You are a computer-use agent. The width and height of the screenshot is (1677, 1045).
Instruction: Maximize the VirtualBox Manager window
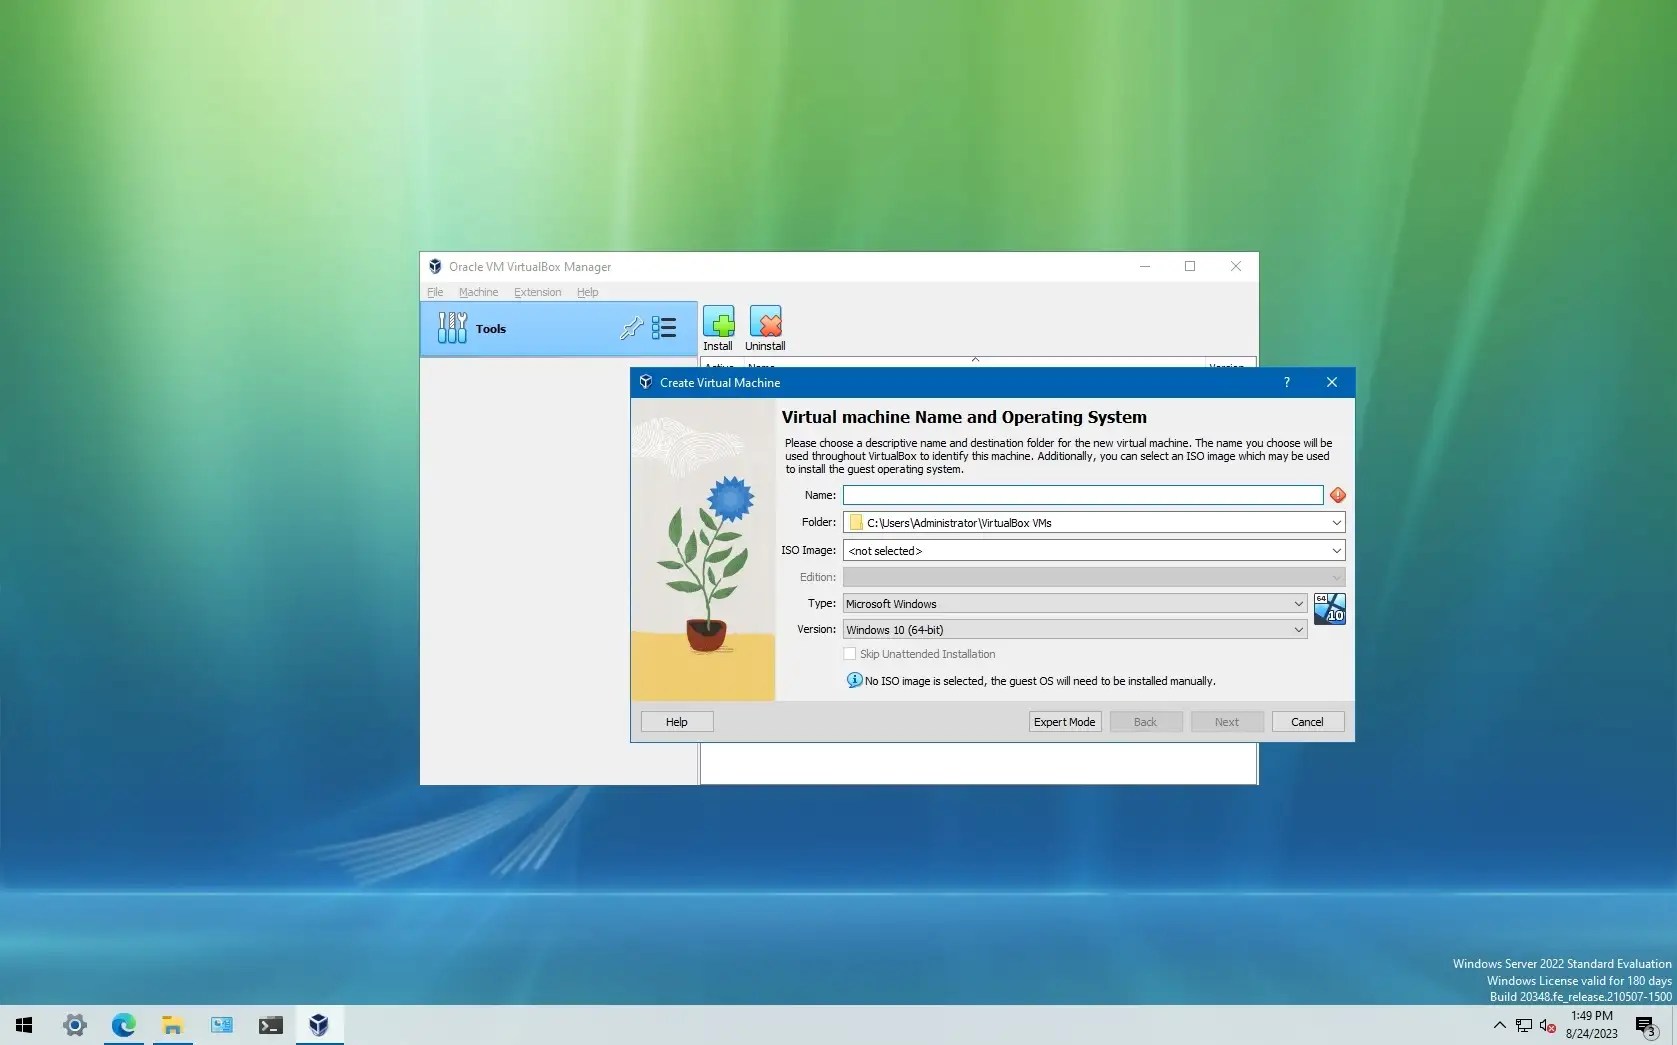pyautogui.click(x=1190, y=266)
